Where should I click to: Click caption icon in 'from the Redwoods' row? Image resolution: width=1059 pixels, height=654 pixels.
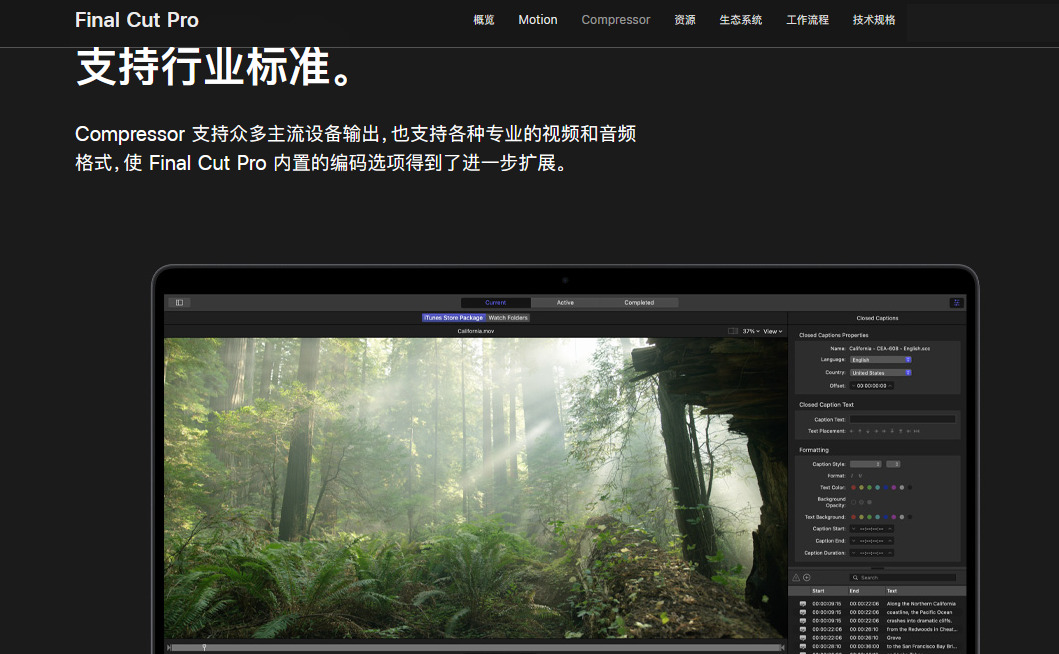pyautogui.click(x=802, y=629)
